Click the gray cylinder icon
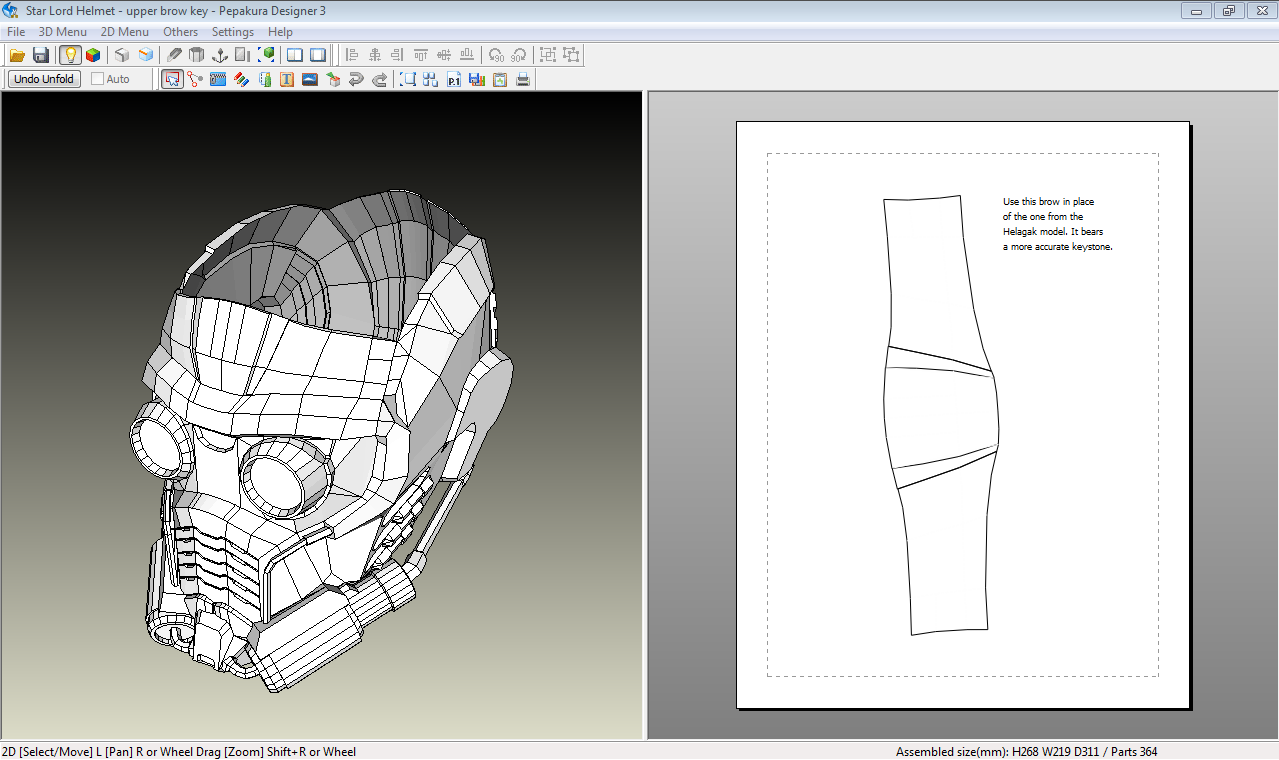This screenshot has height=760, width=1279. (x=197, y=55)
